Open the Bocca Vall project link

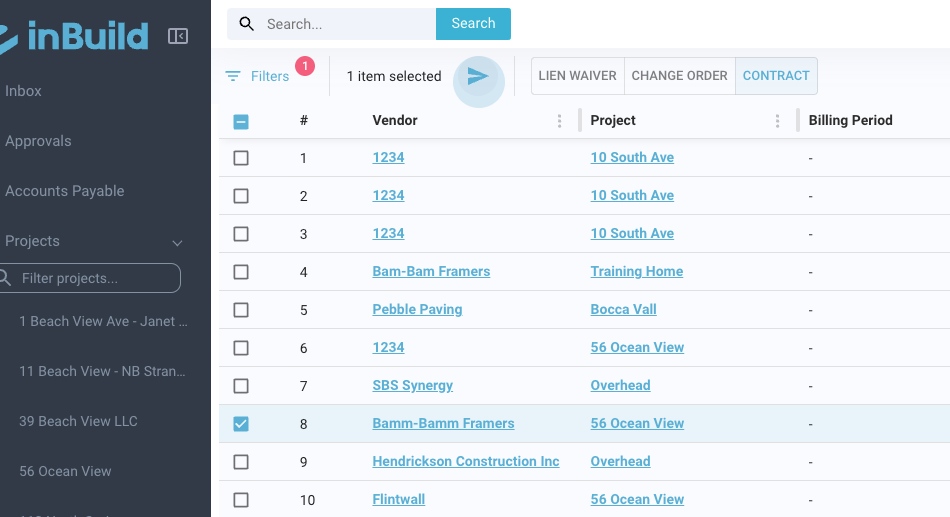click(x=623, y=309)
